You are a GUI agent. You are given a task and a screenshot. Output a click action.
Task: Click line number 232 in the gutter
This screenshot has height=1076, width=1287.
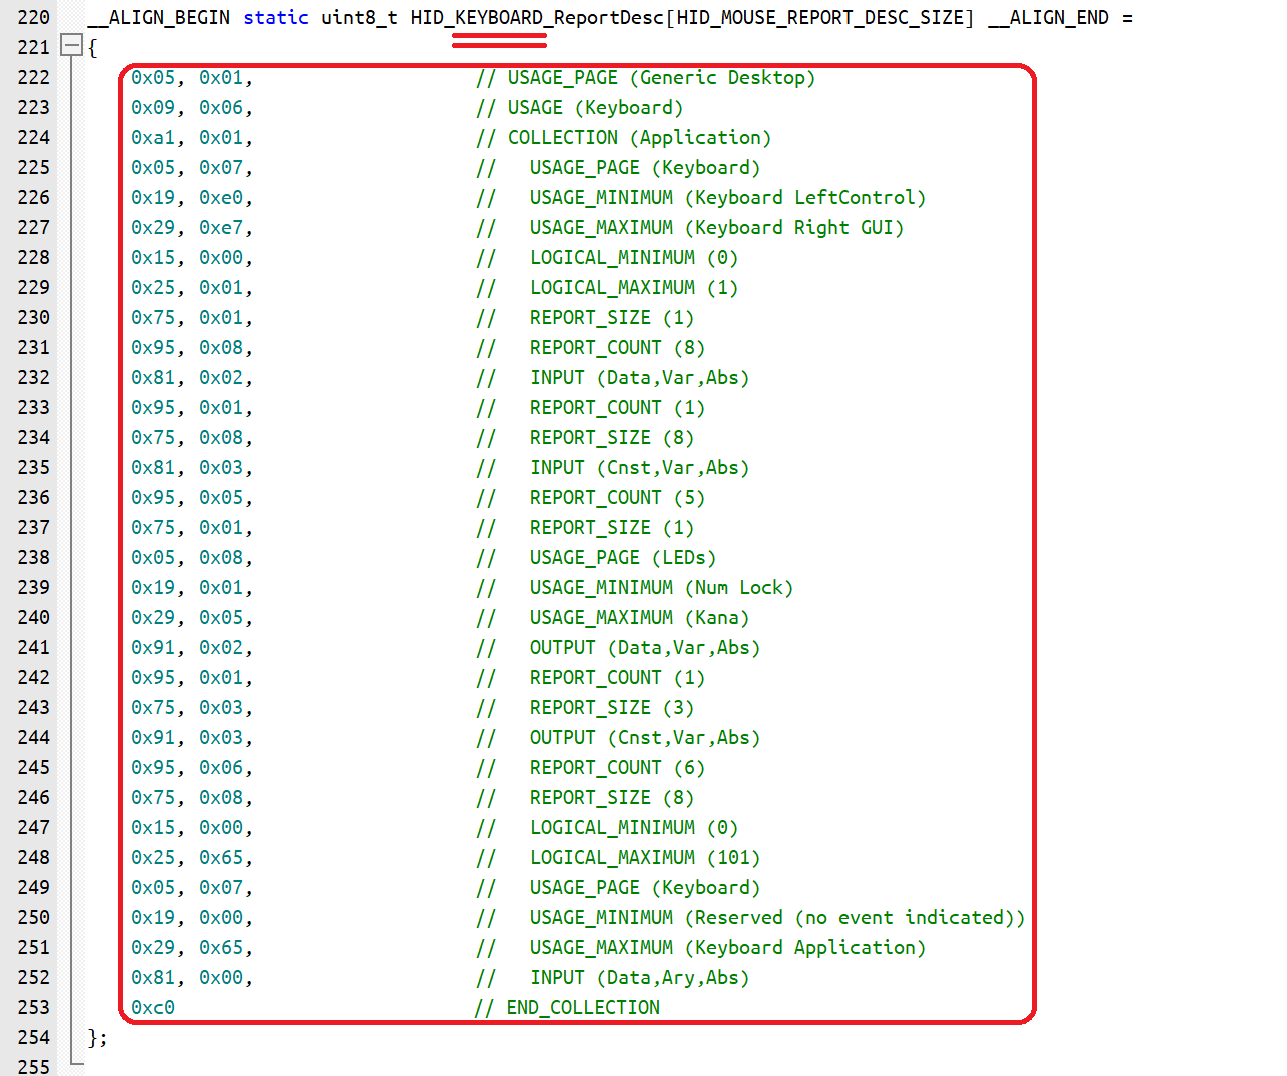point(33,377)
